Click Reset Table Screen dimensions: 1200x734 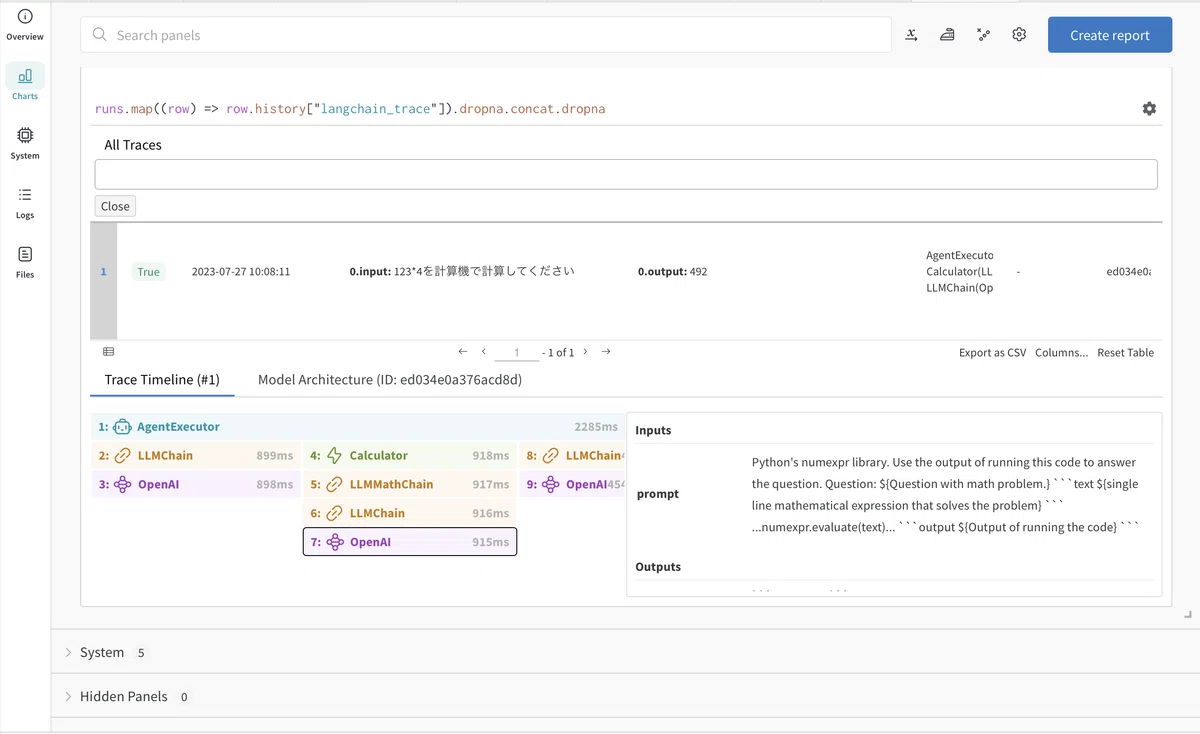point(1125,352)
